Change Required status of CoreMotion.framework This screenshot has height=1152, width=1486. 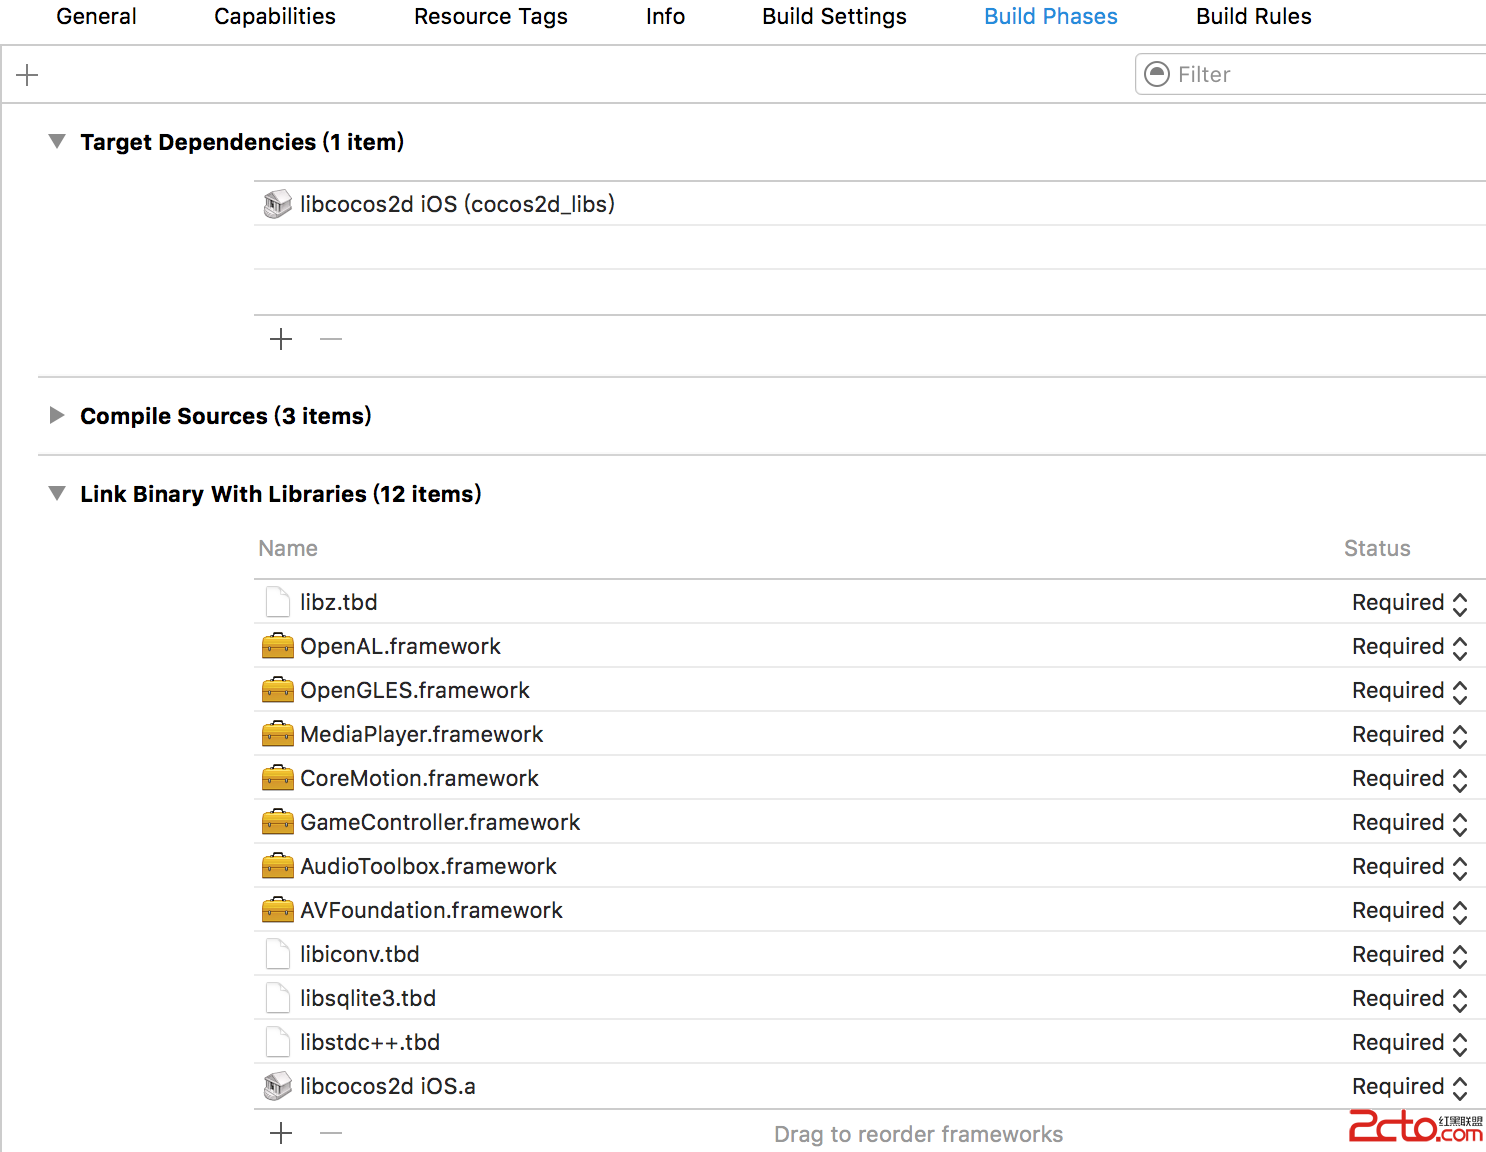(x=1409, y=779)
